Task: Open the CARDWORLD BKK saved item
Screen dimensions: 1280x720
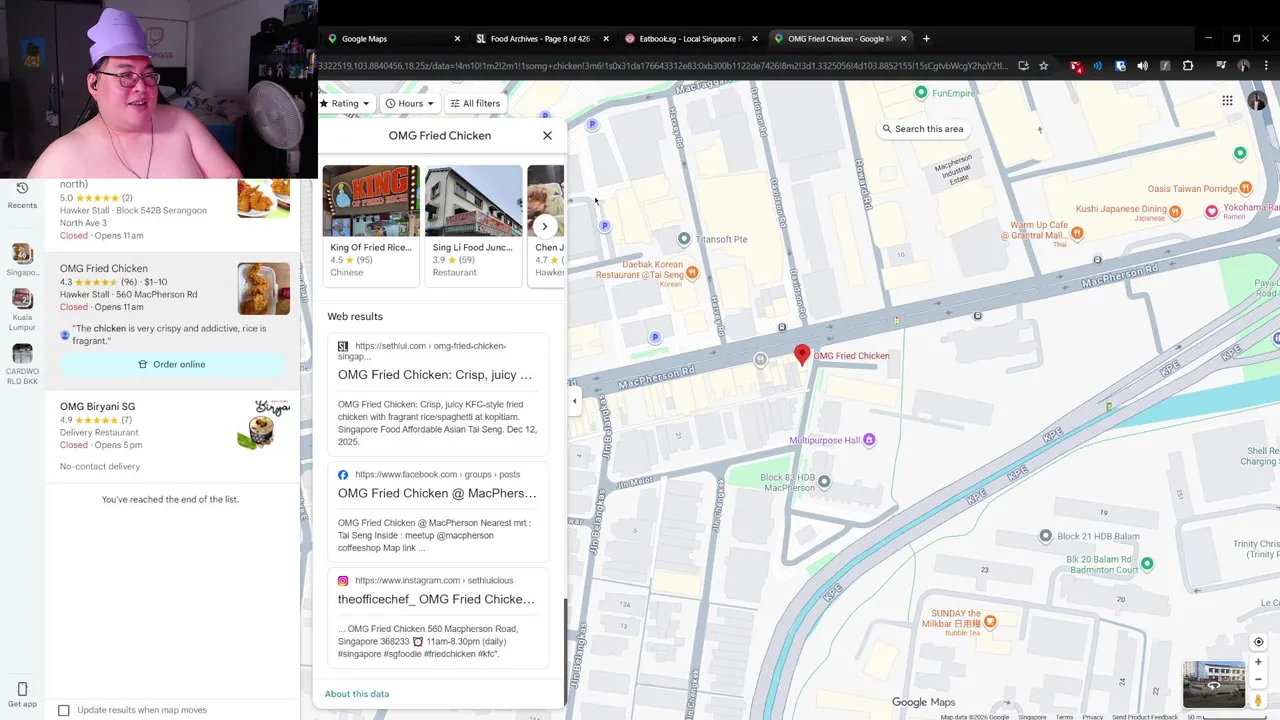Action: [x=22, y=354]
